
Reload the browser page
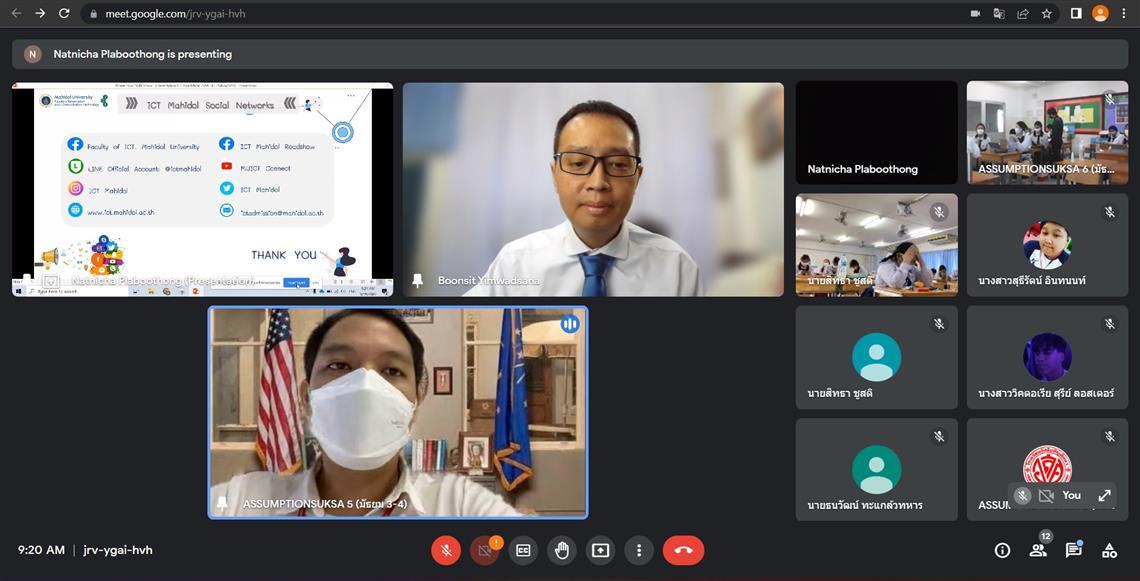[64, 14]
